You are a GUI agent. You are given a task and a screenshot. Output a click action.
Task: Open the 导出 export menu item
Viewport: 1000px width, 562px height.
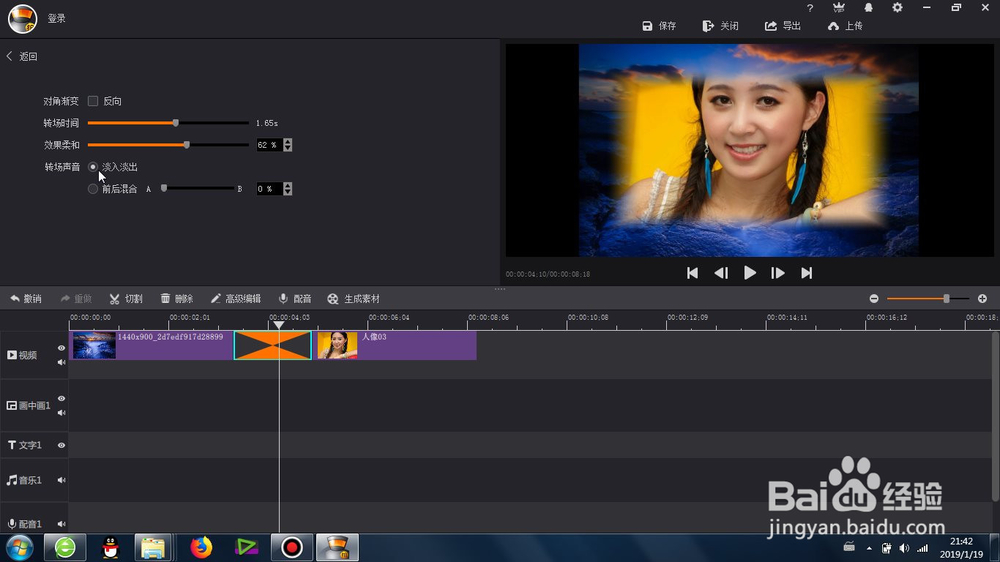tap(783, 26)
